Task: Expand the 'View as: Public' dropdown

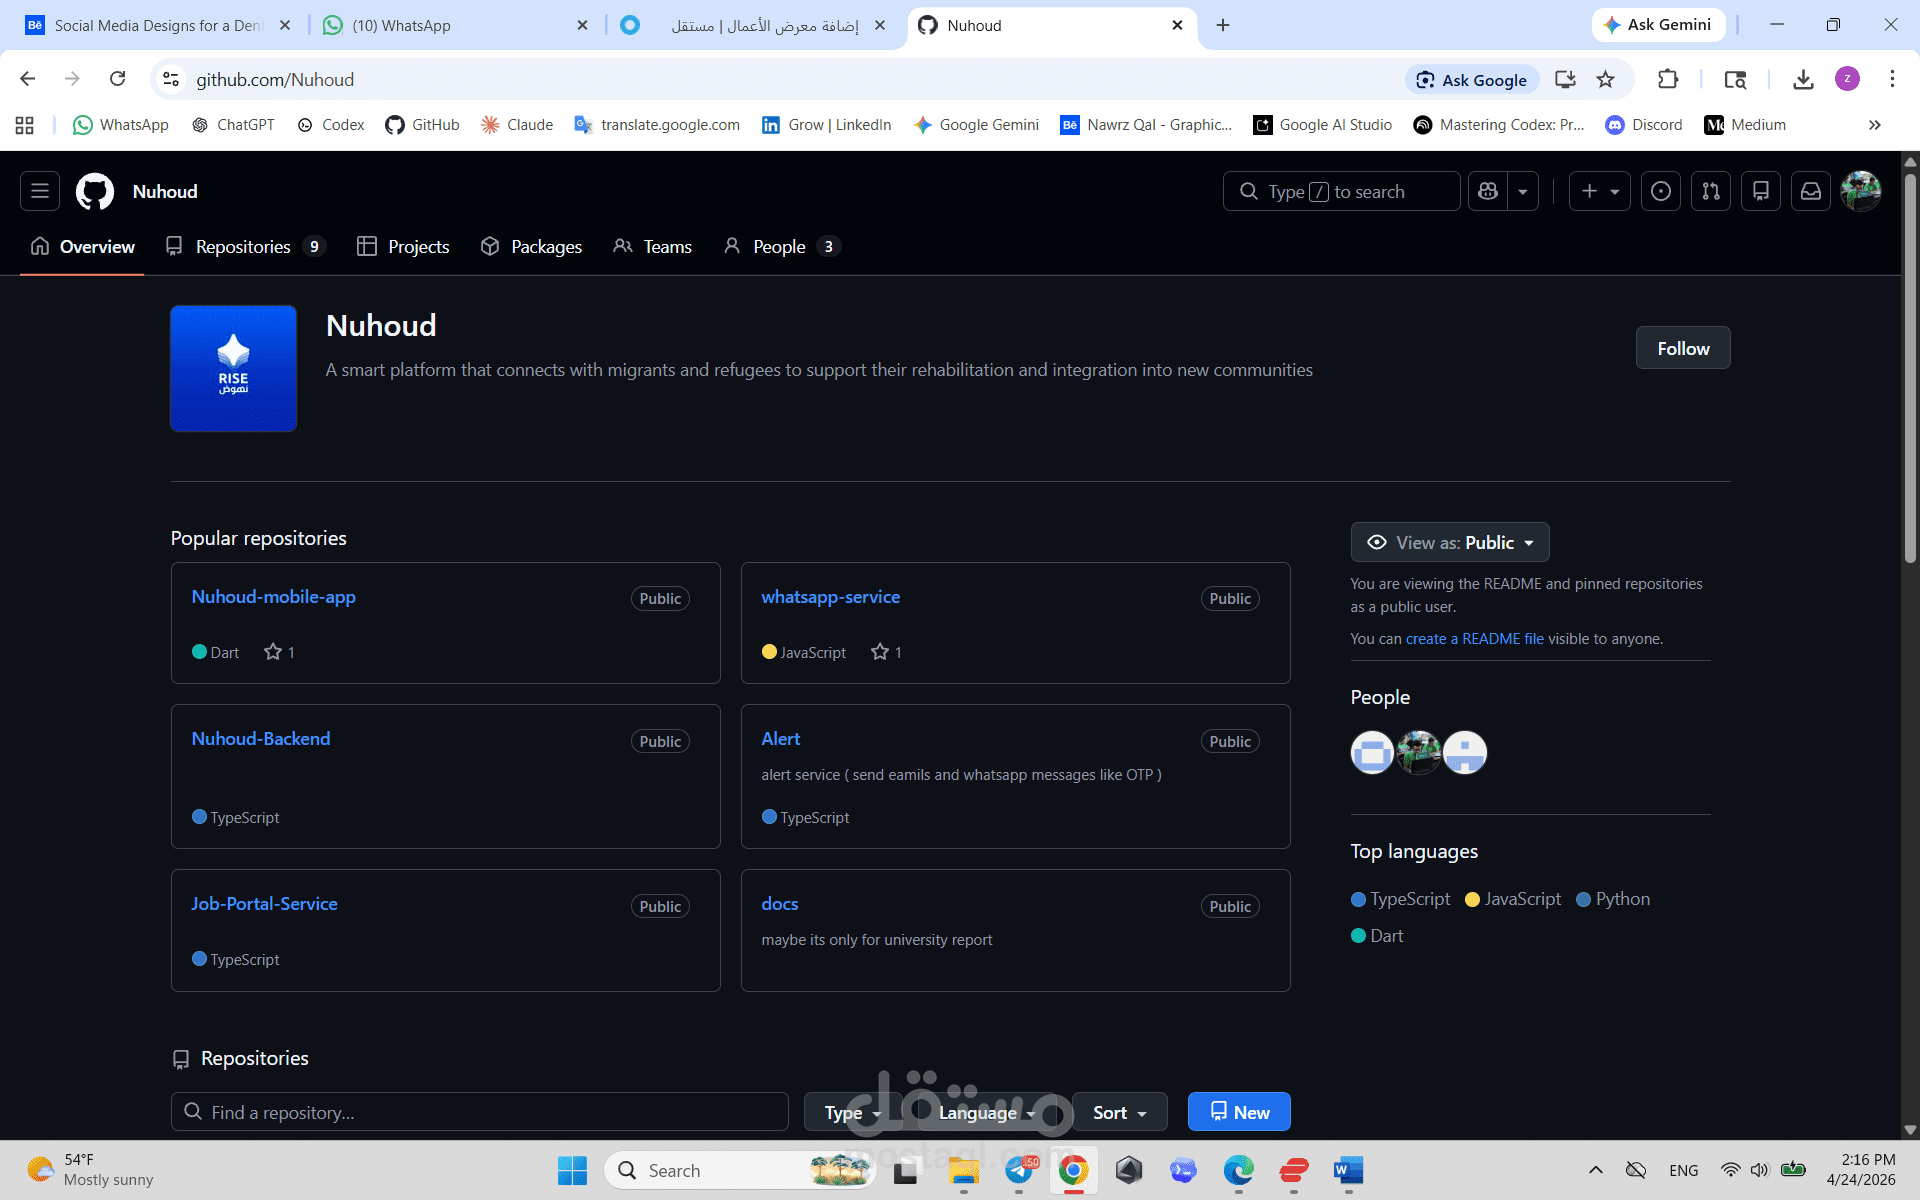Action: tap(1450, 542)
